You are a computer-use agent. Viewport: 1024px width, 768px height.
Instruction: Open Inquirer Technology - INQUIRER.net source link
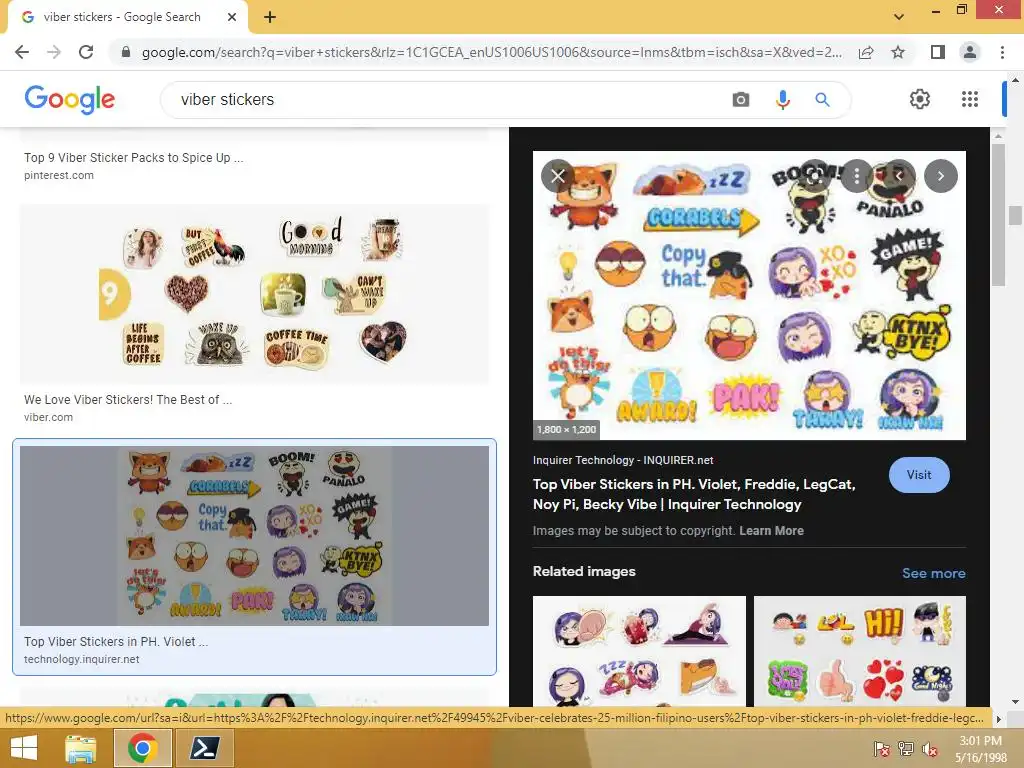[622, 460]
